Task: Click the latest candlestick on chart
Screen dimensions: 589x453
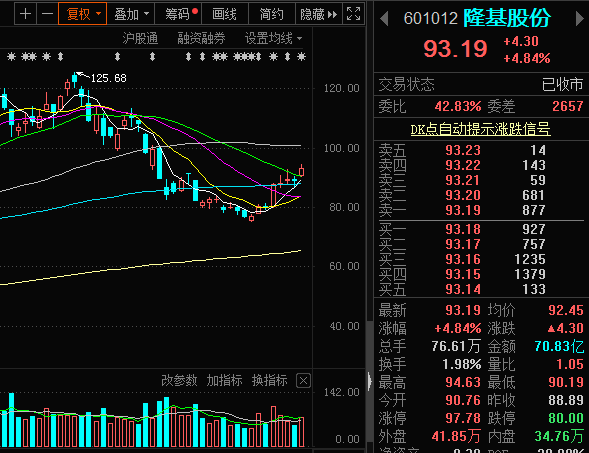Action: pyautogui.click(x=301, y=171)
